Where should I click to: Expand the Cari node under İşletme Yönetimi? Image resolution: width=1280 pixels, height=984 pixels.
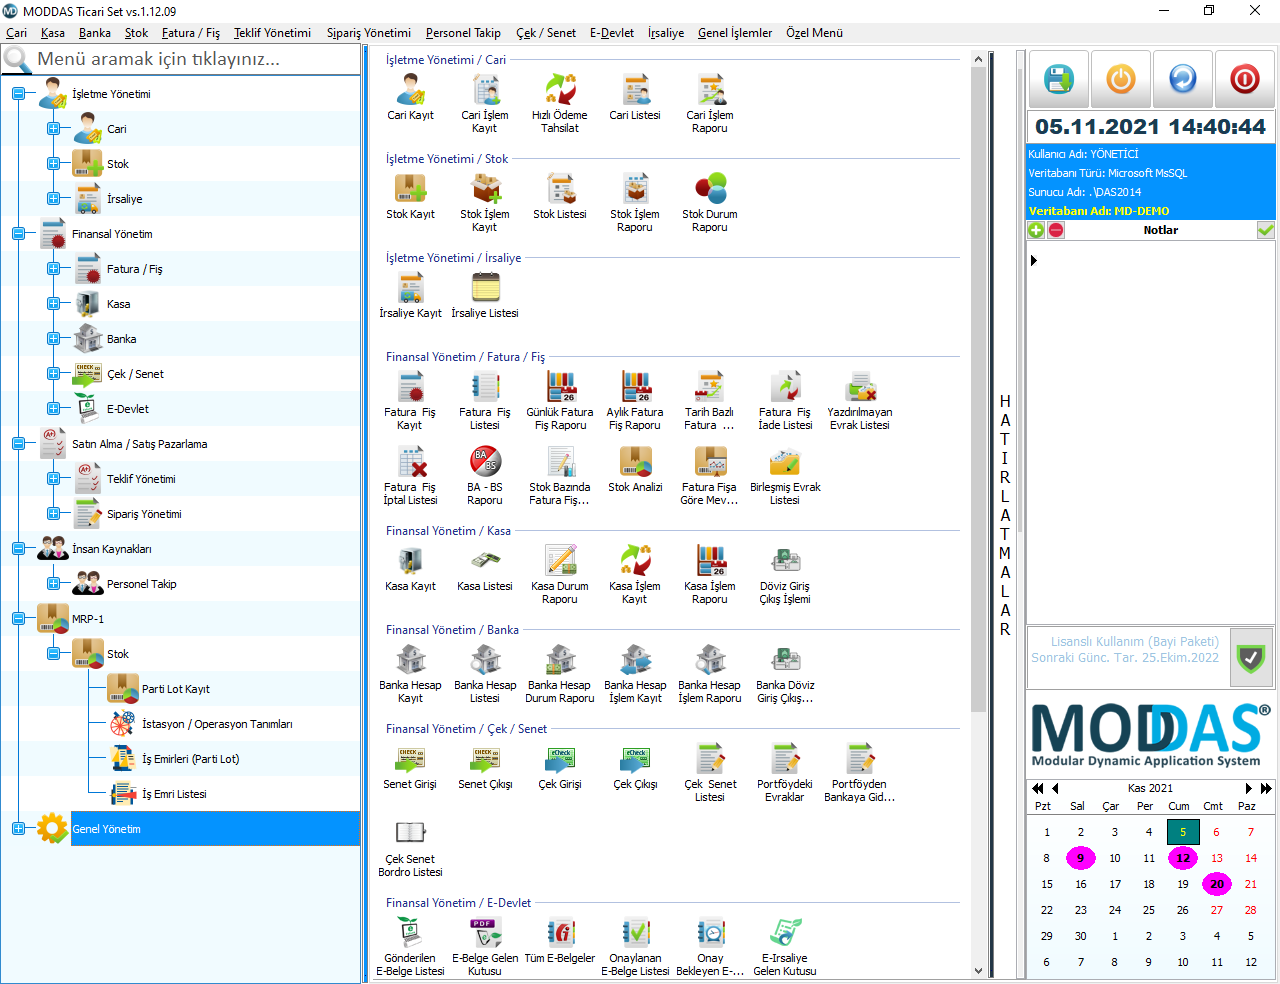click(53, 129)
